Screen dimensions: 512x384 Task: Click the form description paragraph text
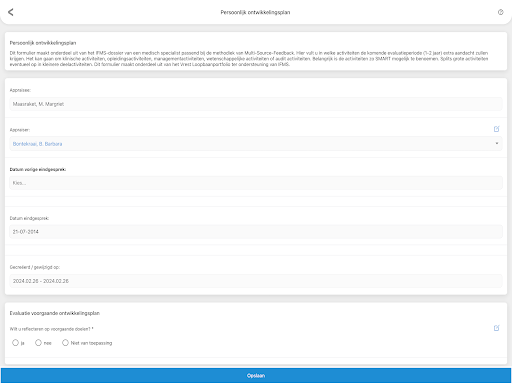[249, 59]
